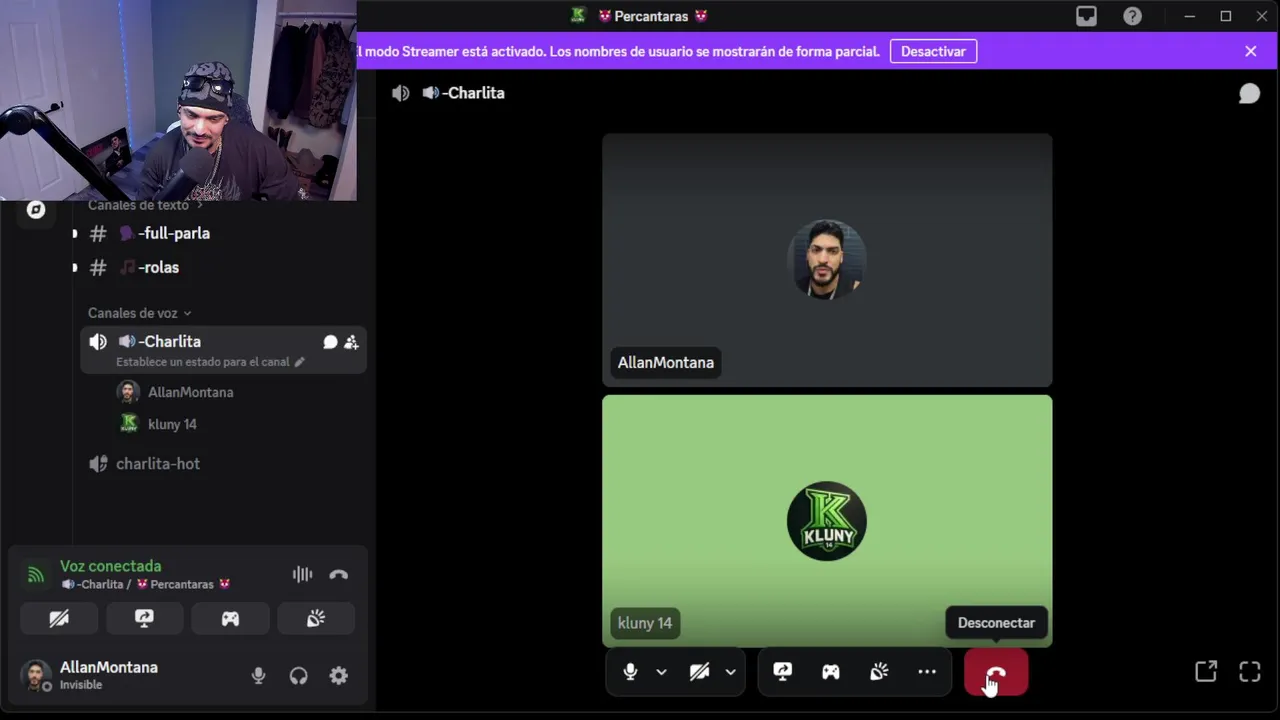This screenshot has width=1280, height=720.
Task: Open noise suppression waveform icon
Action: (302, 574)
